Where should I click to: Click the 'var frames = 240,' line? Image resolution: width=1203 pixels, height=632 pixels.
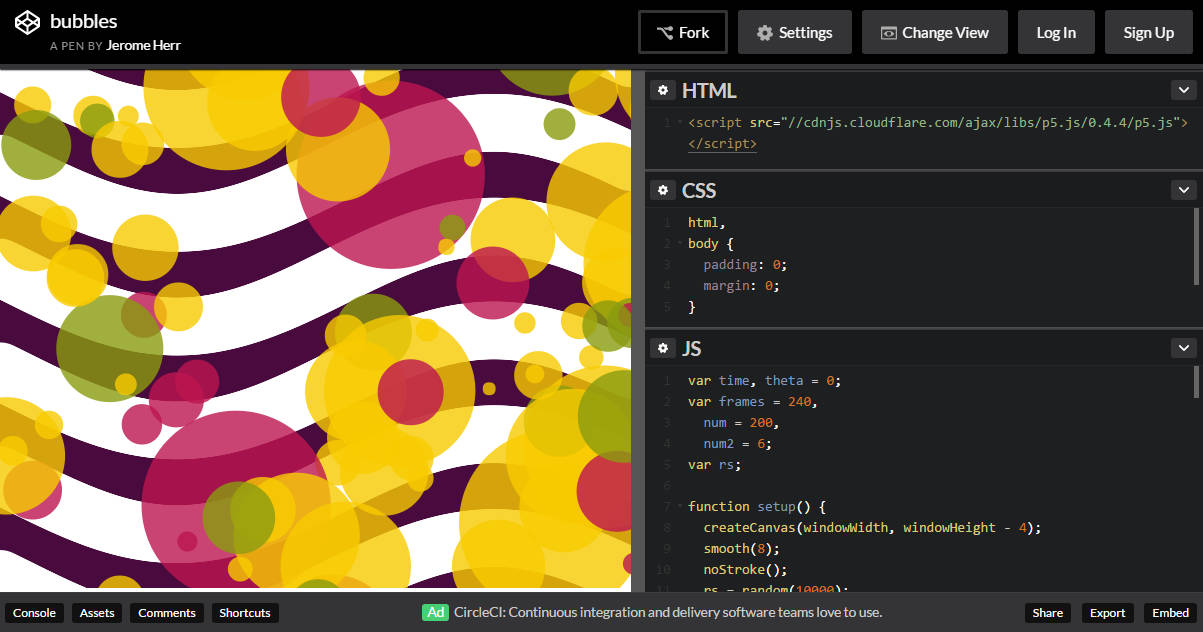click(x=753, y=402)
